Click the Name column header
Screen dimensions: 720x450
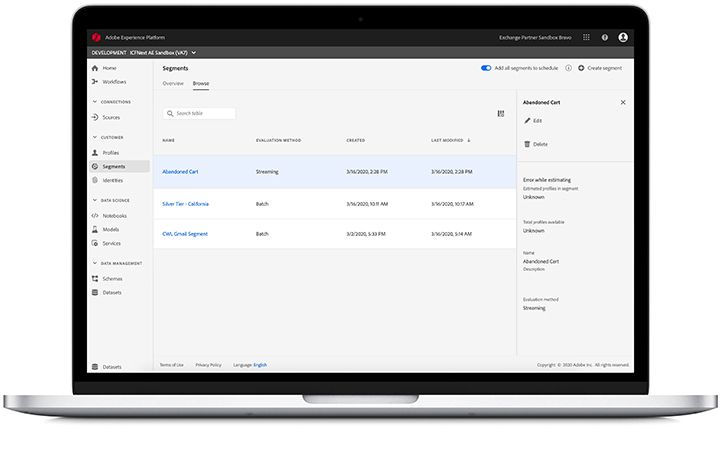click(x=168, y=140)
